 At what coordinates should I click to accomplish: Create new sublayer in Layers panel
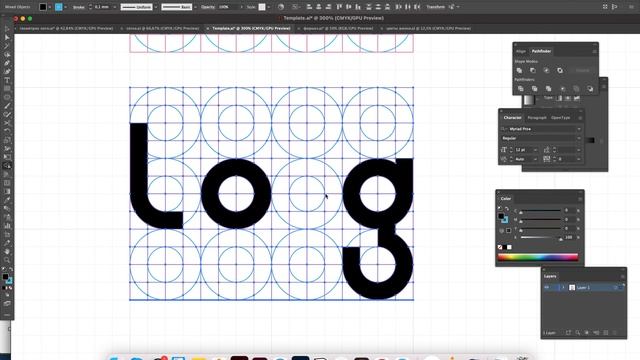click(x=596, y=333)
